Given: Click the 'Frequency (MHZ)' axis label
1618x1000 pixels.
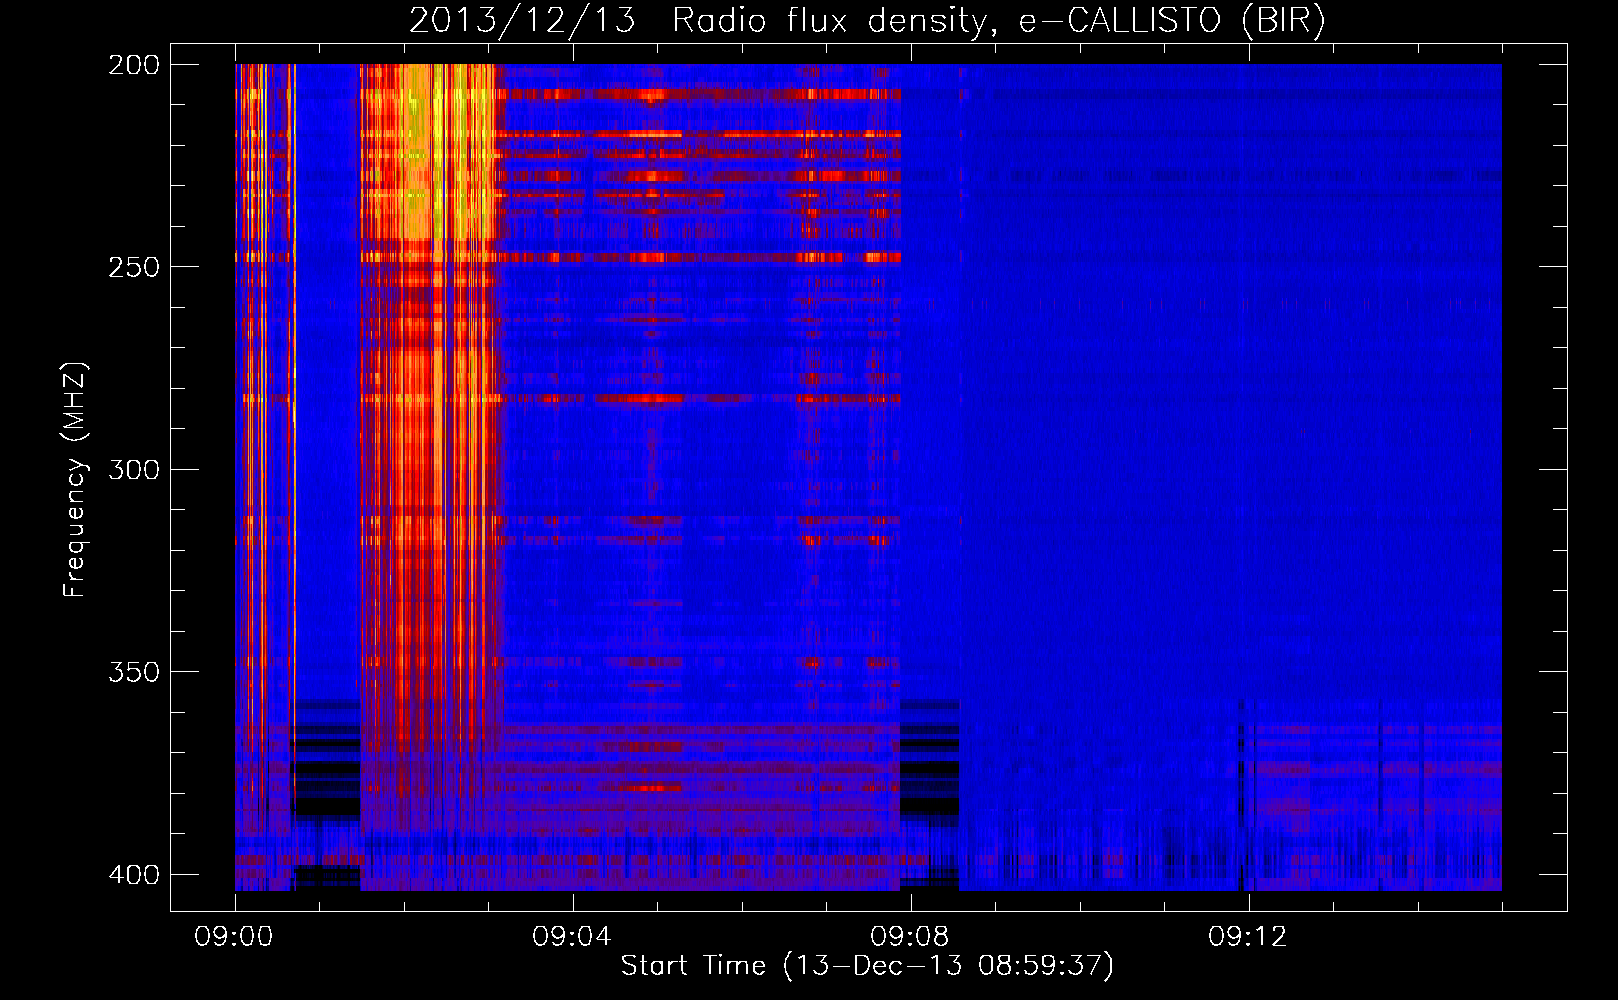Looking at the screenshot, I should pyautogui.click(x=75, y=480).
